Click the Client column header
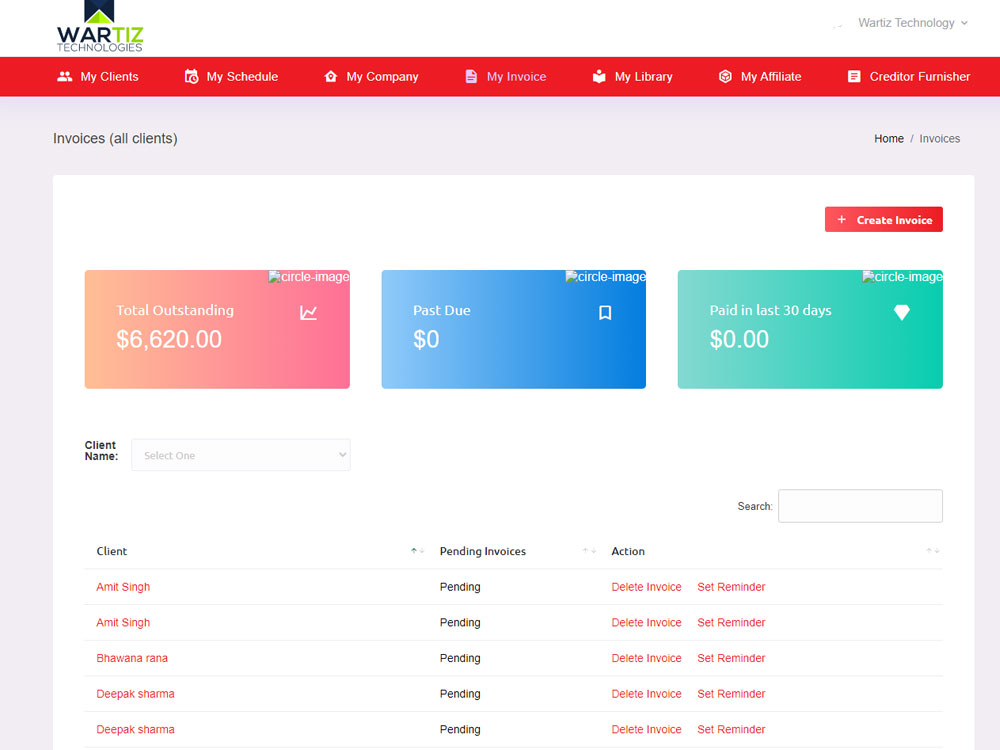 pyautogui.click(x=112, y=551)
